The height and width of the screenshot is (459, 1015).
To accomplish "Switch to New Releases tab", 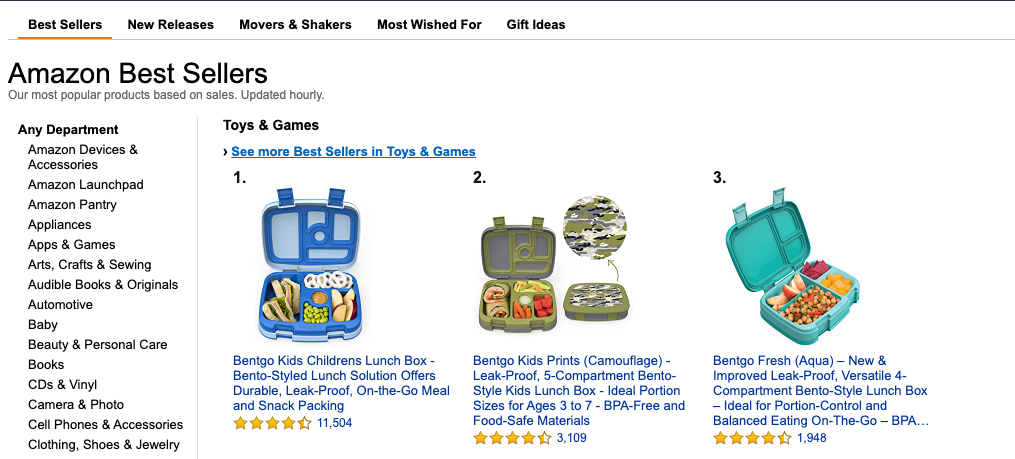I will 170,24.
